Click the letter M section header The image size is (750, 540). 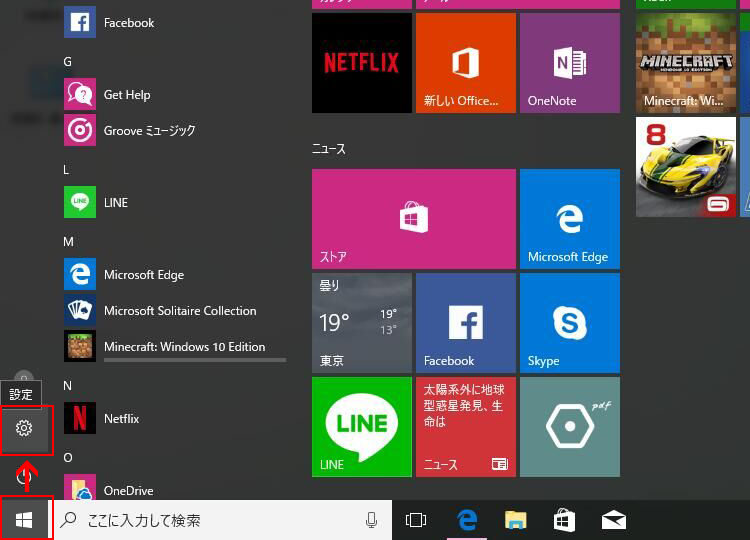click(68, 242)
